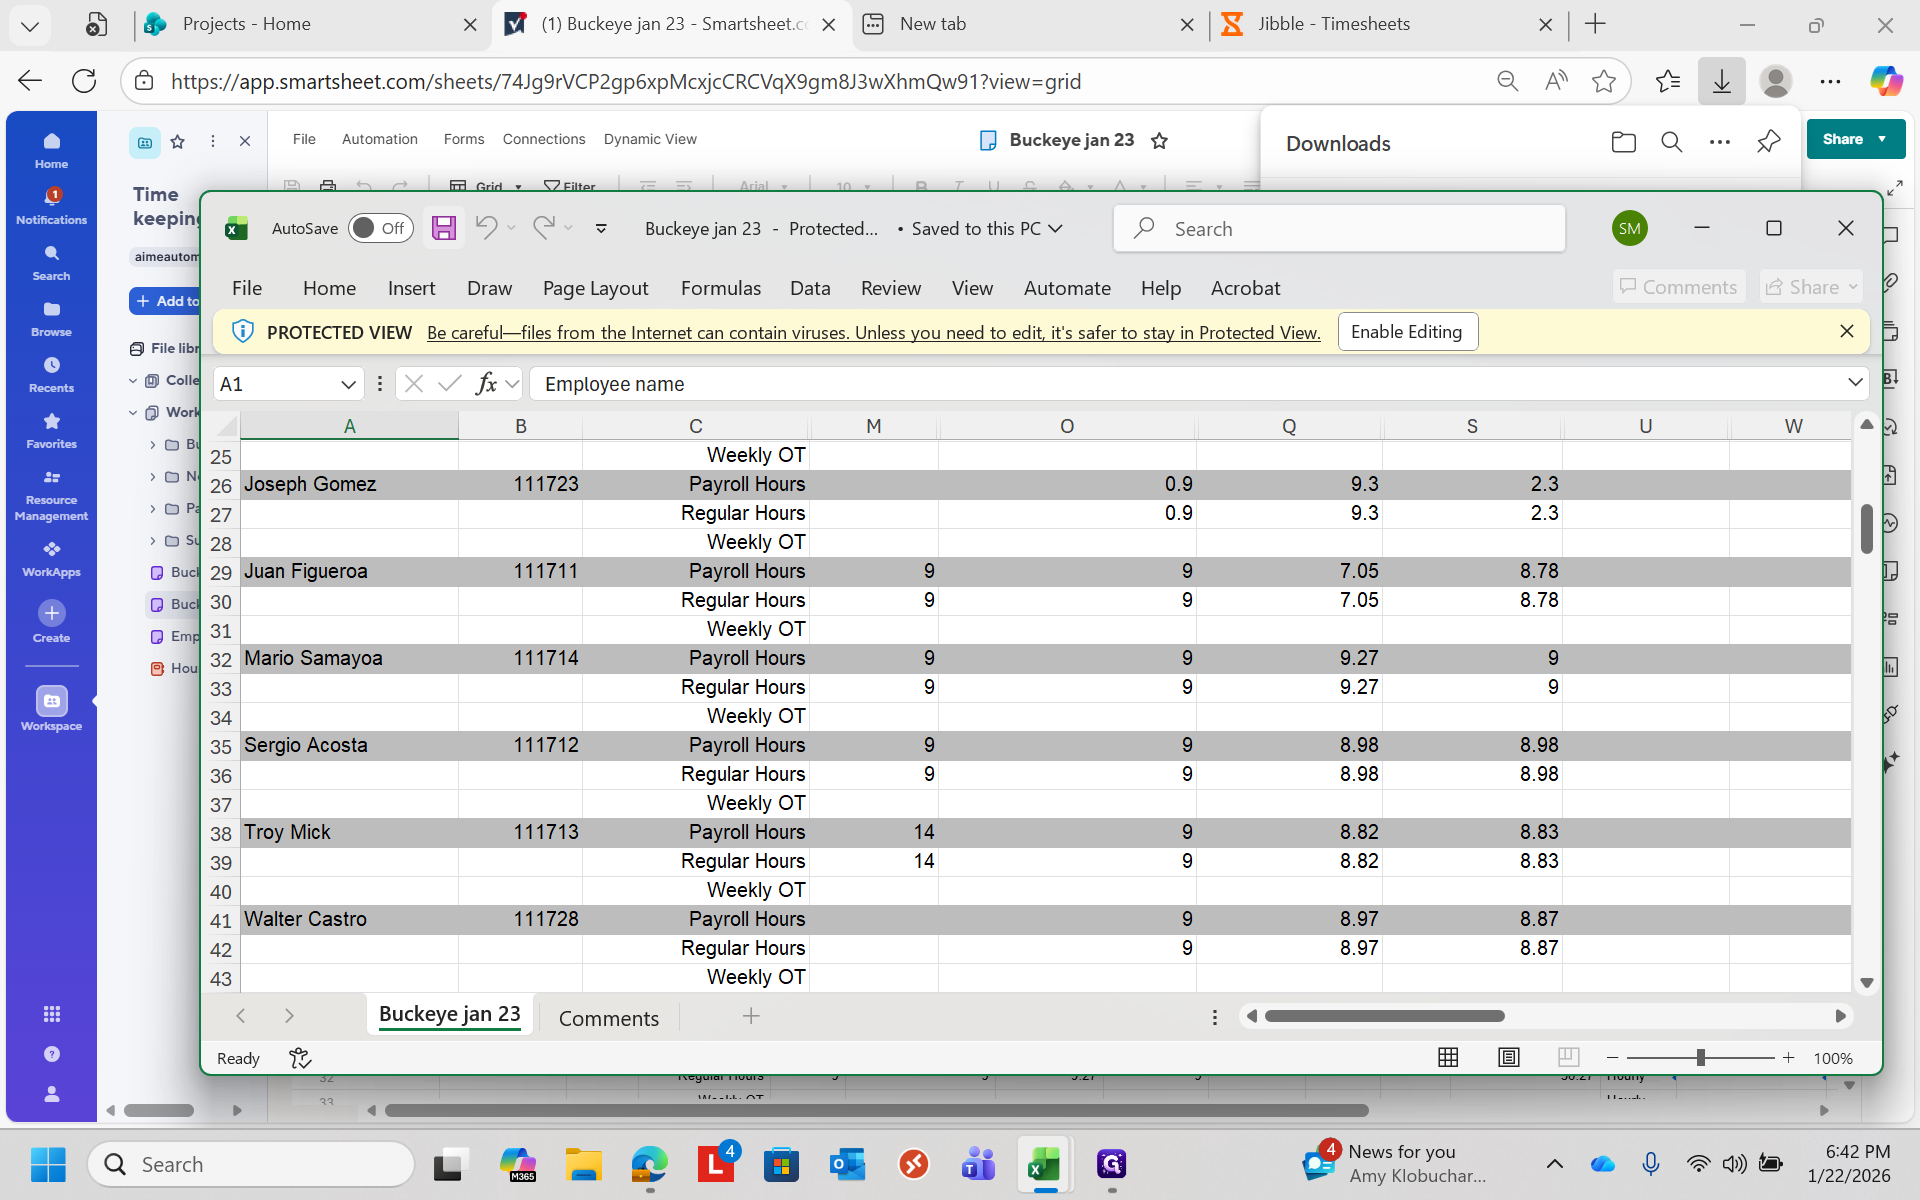Open WorkApps in Smartsheet sidebar
The height and width of the screenshot is (1200, 1920).
click(x=51, y=558)
